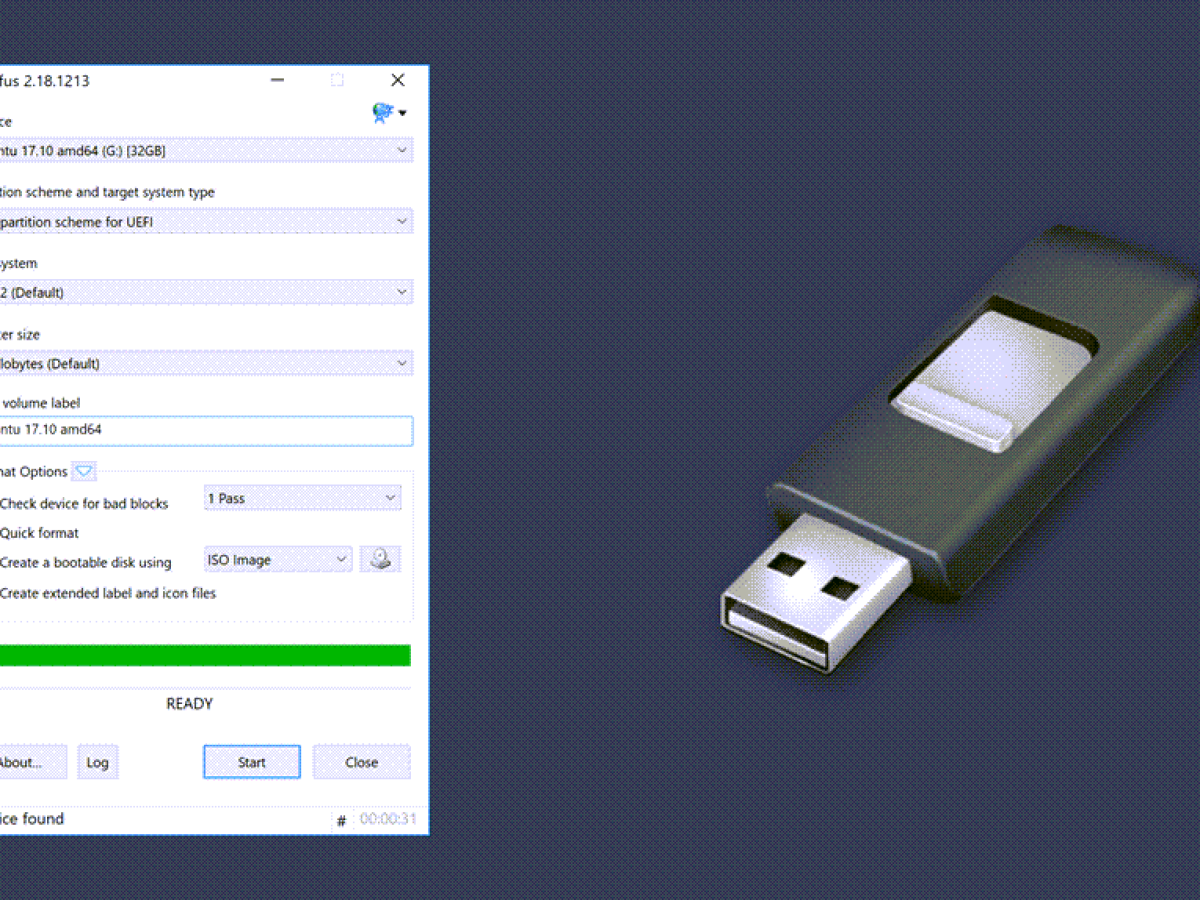The height and width of the screenshot is (900, 1200).
Task: Click into the volume label text field
Action: (x=206, y=431)
